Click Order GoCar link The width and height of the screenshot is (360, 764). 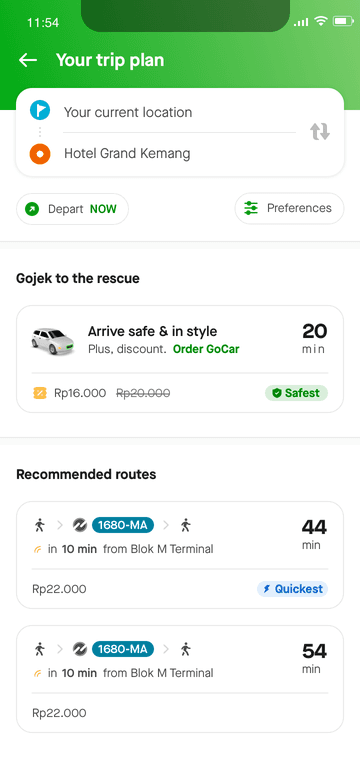pos(206,349)
